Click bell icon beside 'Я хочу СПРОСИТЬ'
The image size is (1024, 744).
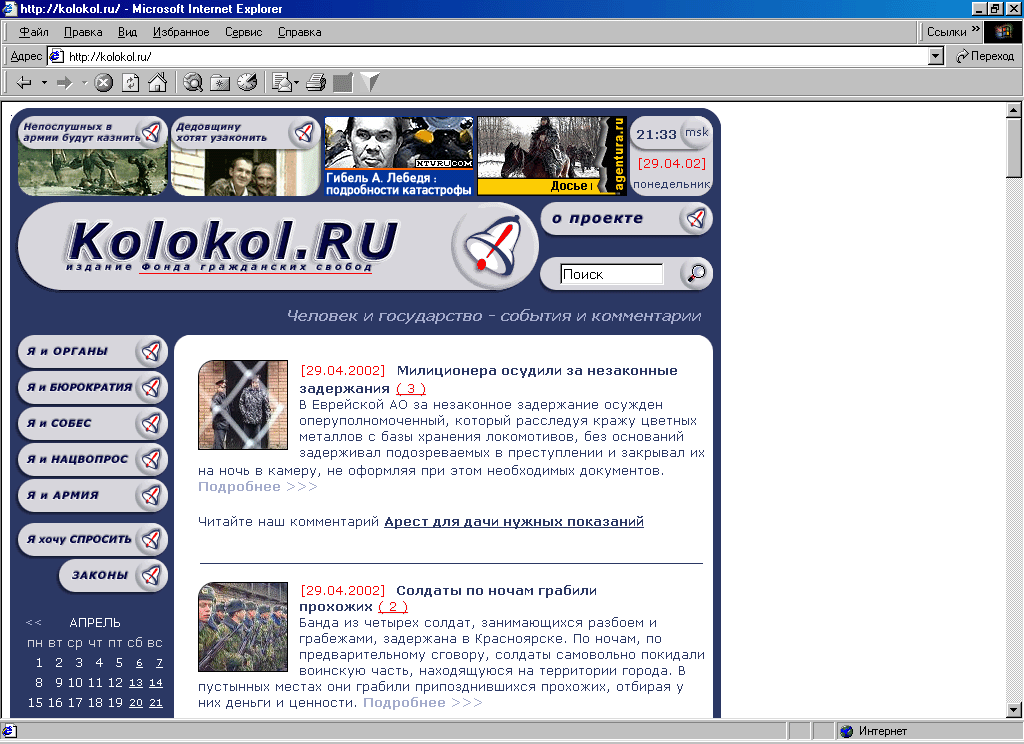[x=151, y=540]
